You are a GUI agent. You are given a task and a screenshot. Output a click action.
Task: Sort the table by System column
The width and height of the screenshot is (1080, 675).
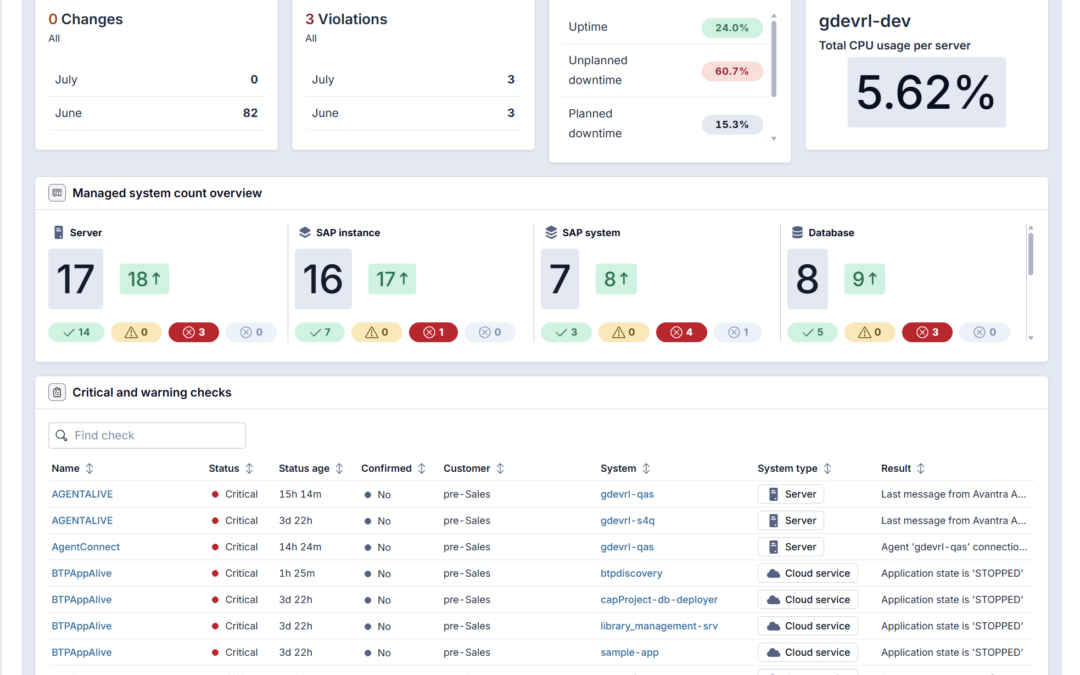click(646, 468)
